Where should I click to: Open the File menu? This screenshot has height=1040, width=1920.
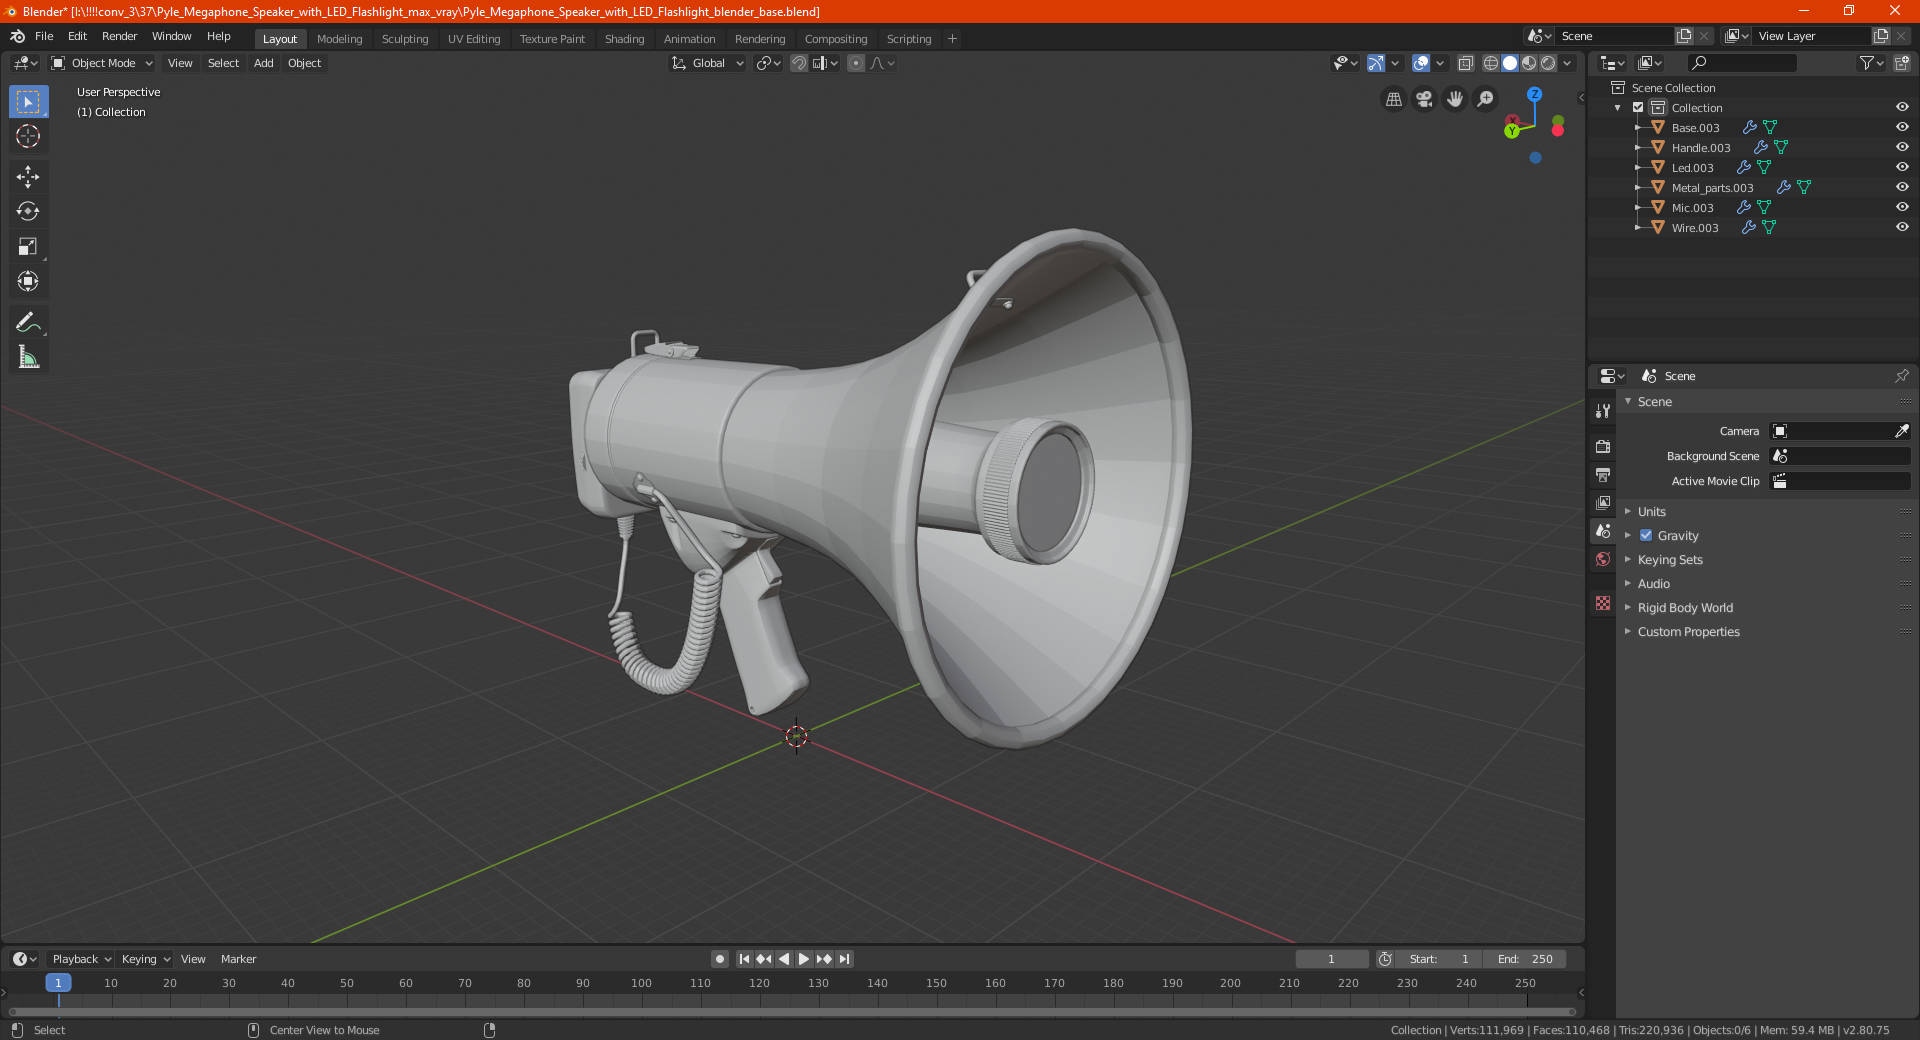pyautogui.click(x=44, y=36)
